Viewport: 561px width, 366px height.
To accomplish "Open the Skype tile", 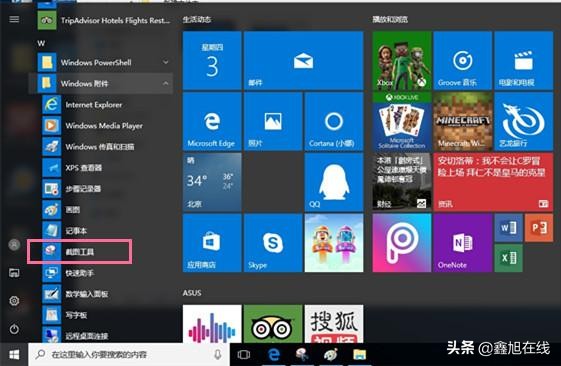I will click(273, 243).
